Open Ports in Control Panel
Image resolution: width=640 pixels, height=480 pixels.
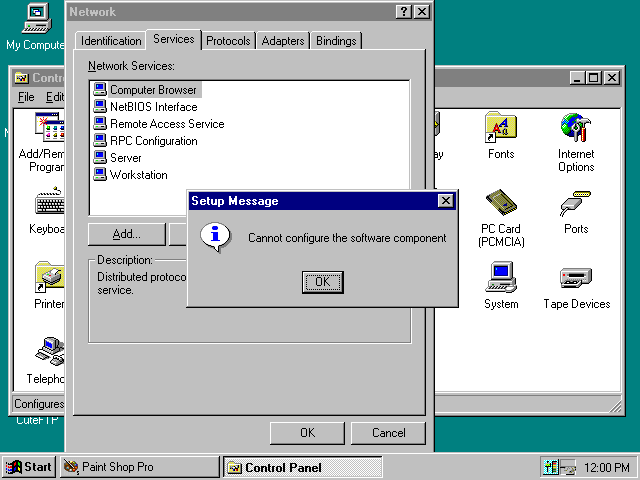point(576,212)
